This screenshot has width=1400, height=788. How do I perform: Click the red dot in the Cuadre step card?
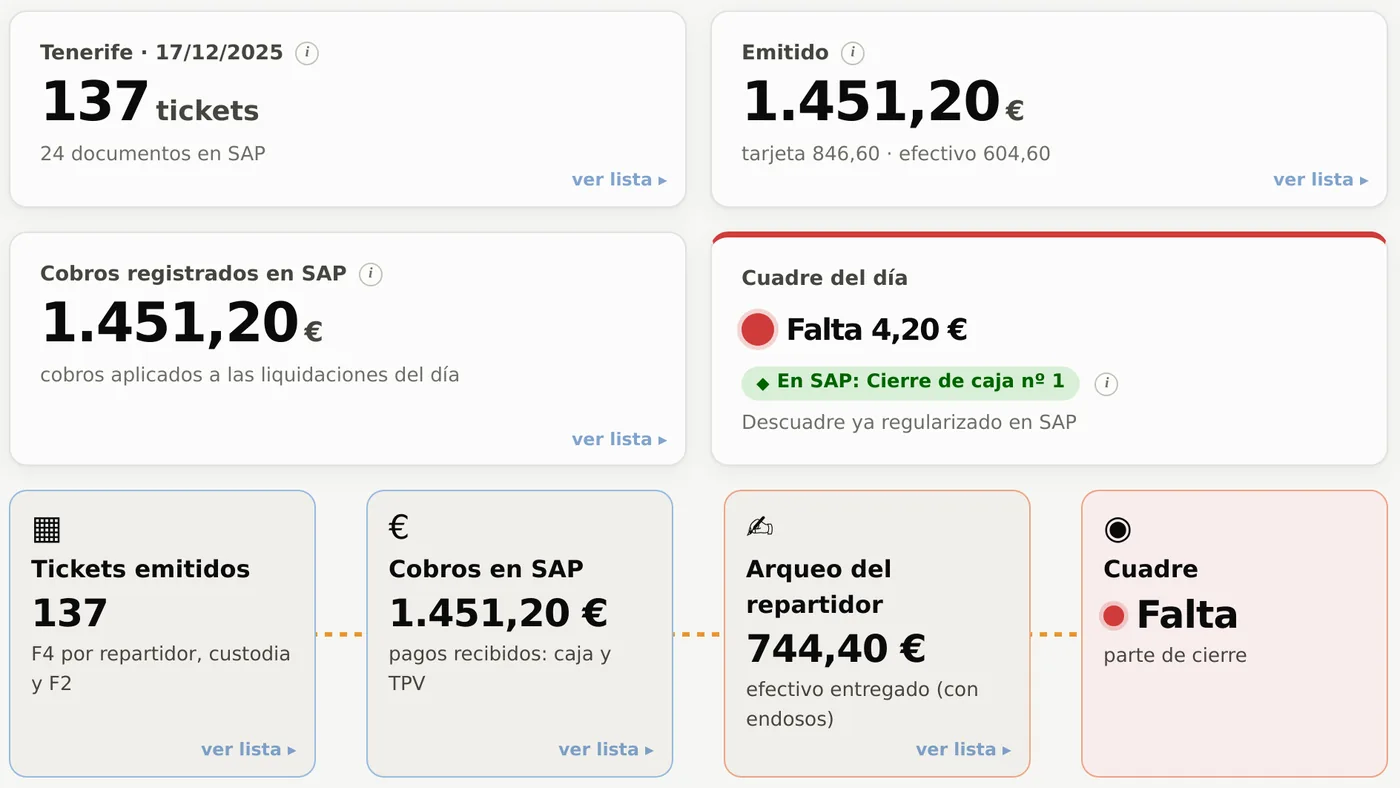point(1114,615)
